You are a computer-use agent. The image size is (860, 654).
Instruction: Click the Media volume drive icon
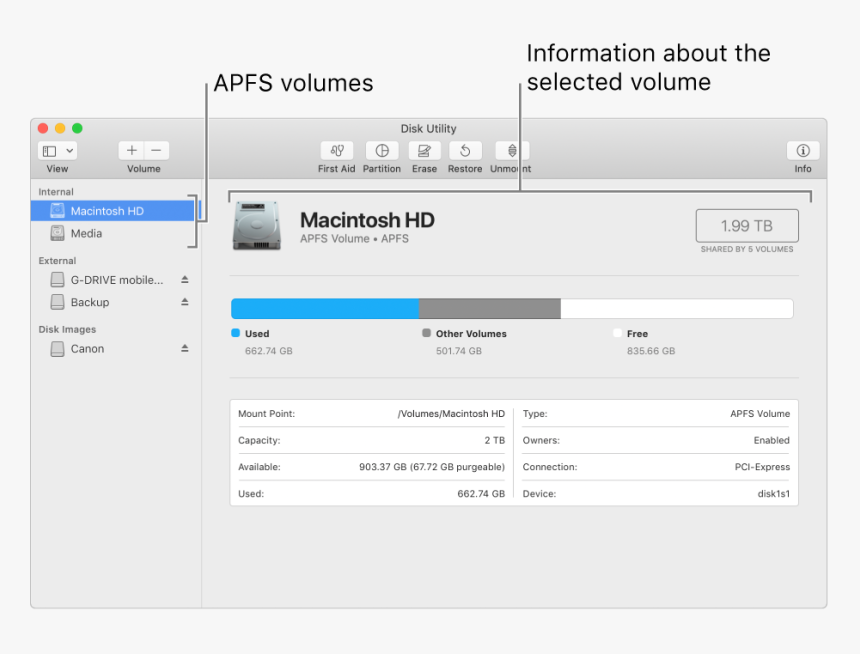[x=57, y=233]
